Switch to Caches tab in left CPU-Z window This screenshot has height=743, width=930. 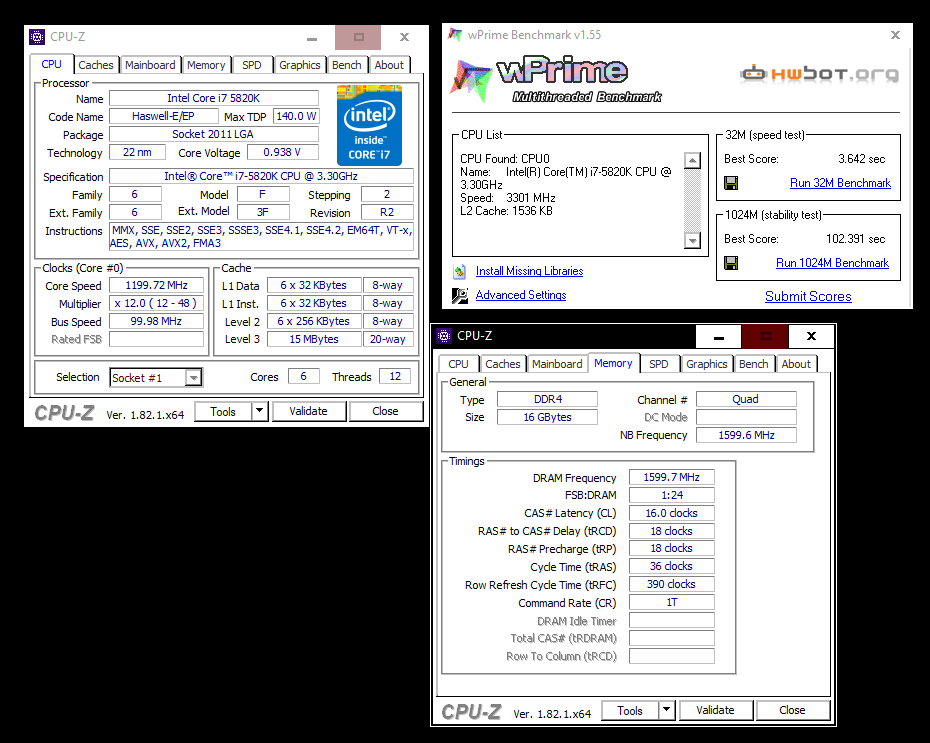pyautogui.click(x=95, y=65)
